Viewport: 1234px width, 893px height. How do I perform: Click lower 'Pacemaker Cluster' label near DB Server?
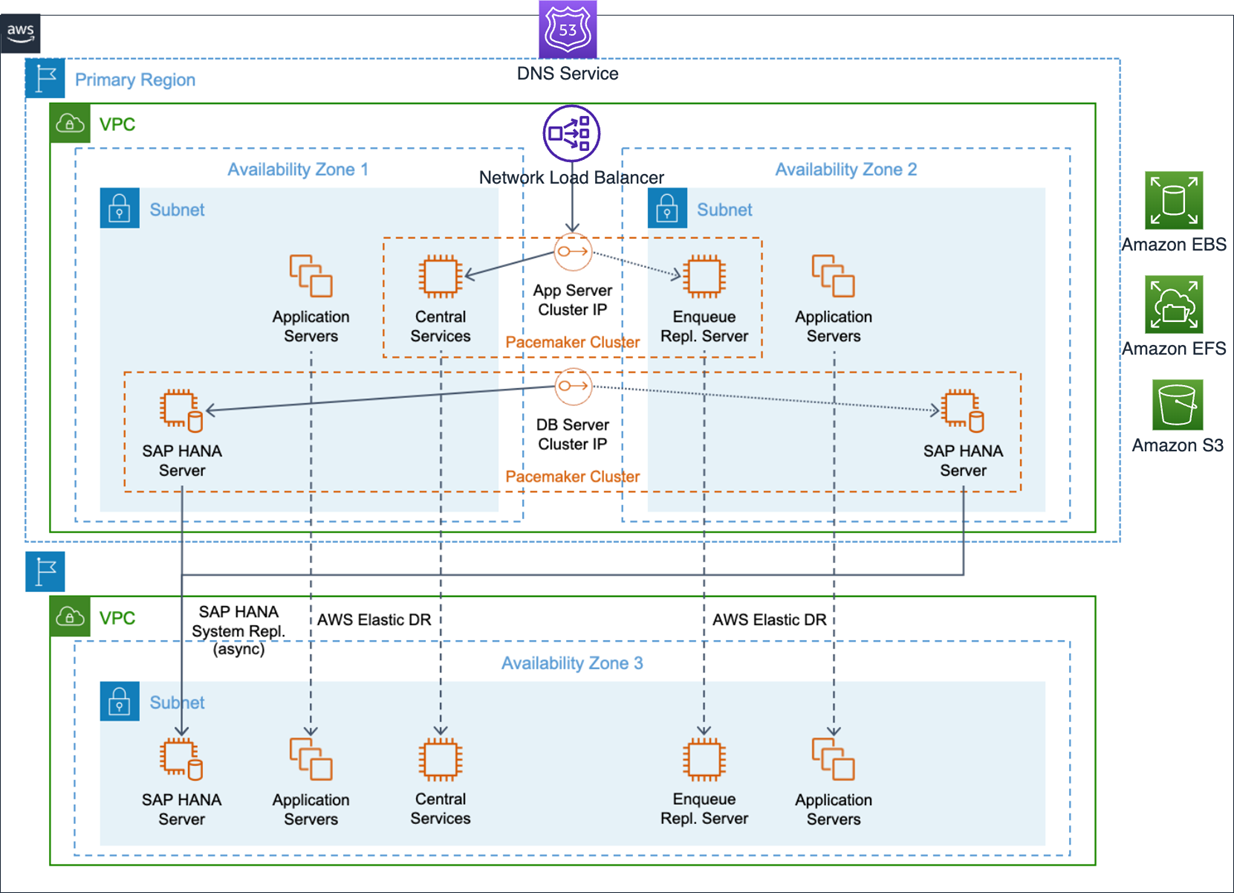pyautogui.click(x=573, y=476)
